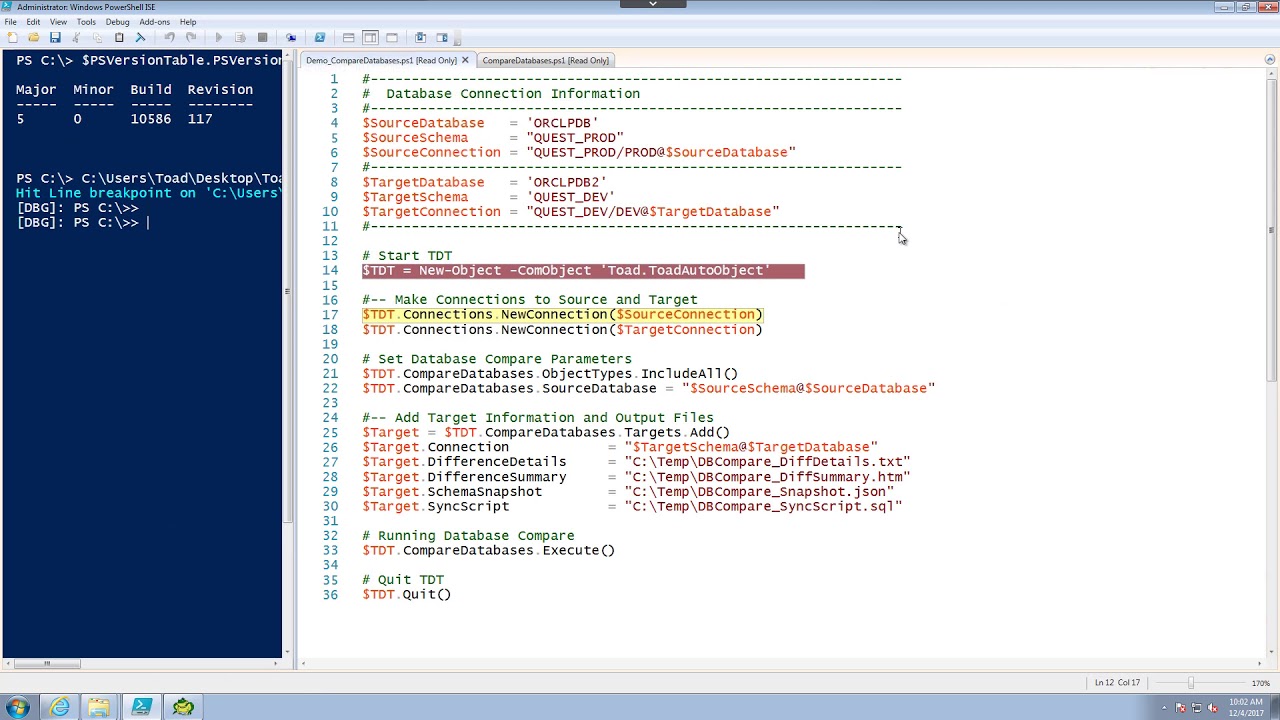Viewport: 1280px width, 720px height.
Task: Open a New Remote PowerShell Tab icon
Action: pos(291,38)
